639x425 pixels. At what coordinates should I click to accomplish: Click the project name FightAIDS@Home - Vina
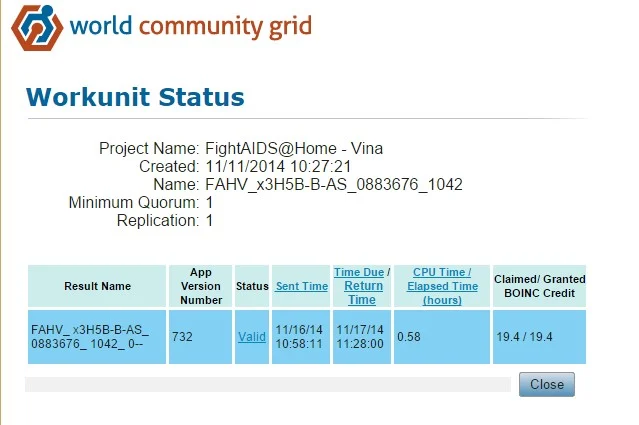294,148
